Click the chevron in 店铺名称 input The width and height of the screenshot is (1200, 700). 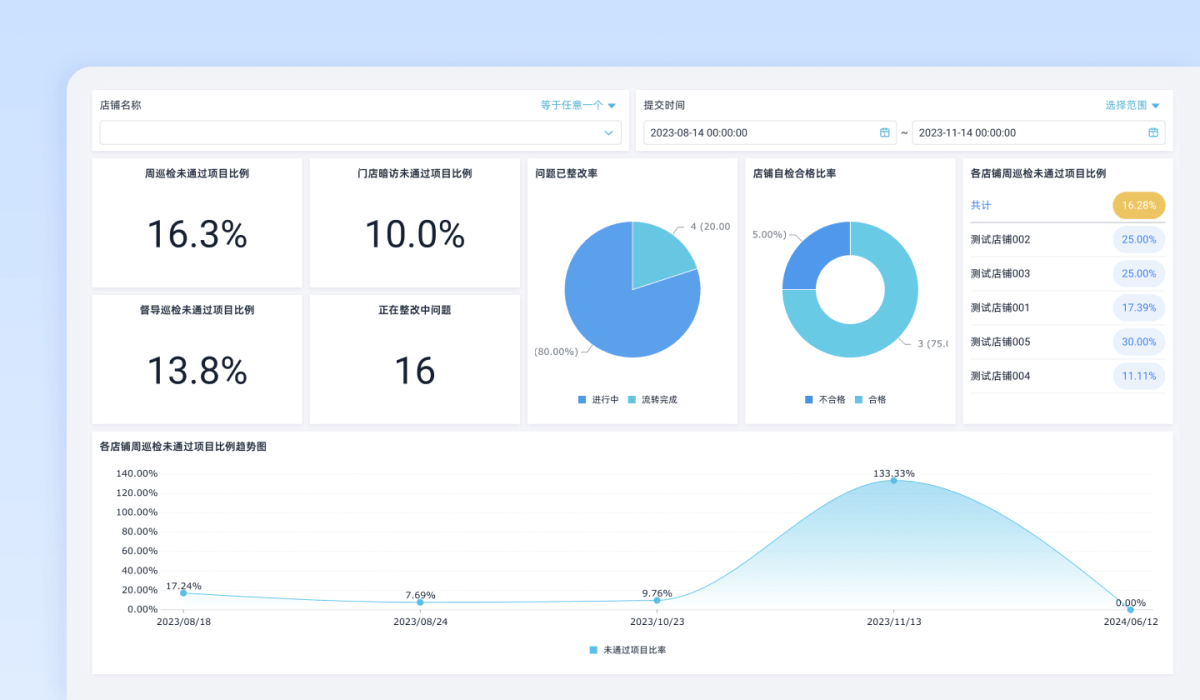click(608, 132)
